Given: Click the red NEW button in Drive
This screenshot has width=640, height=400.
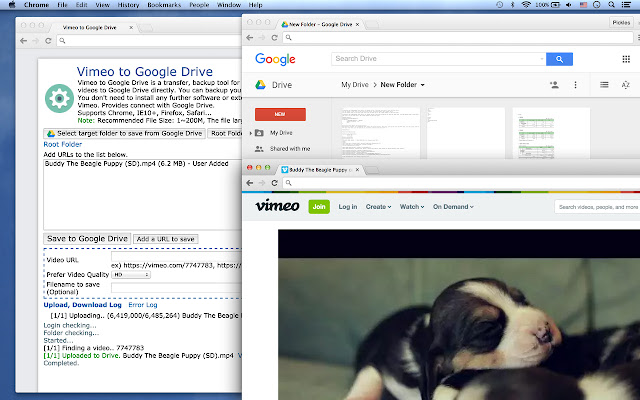Looking at the screenshot, I should pyautogui.click(x=280, y=114).
